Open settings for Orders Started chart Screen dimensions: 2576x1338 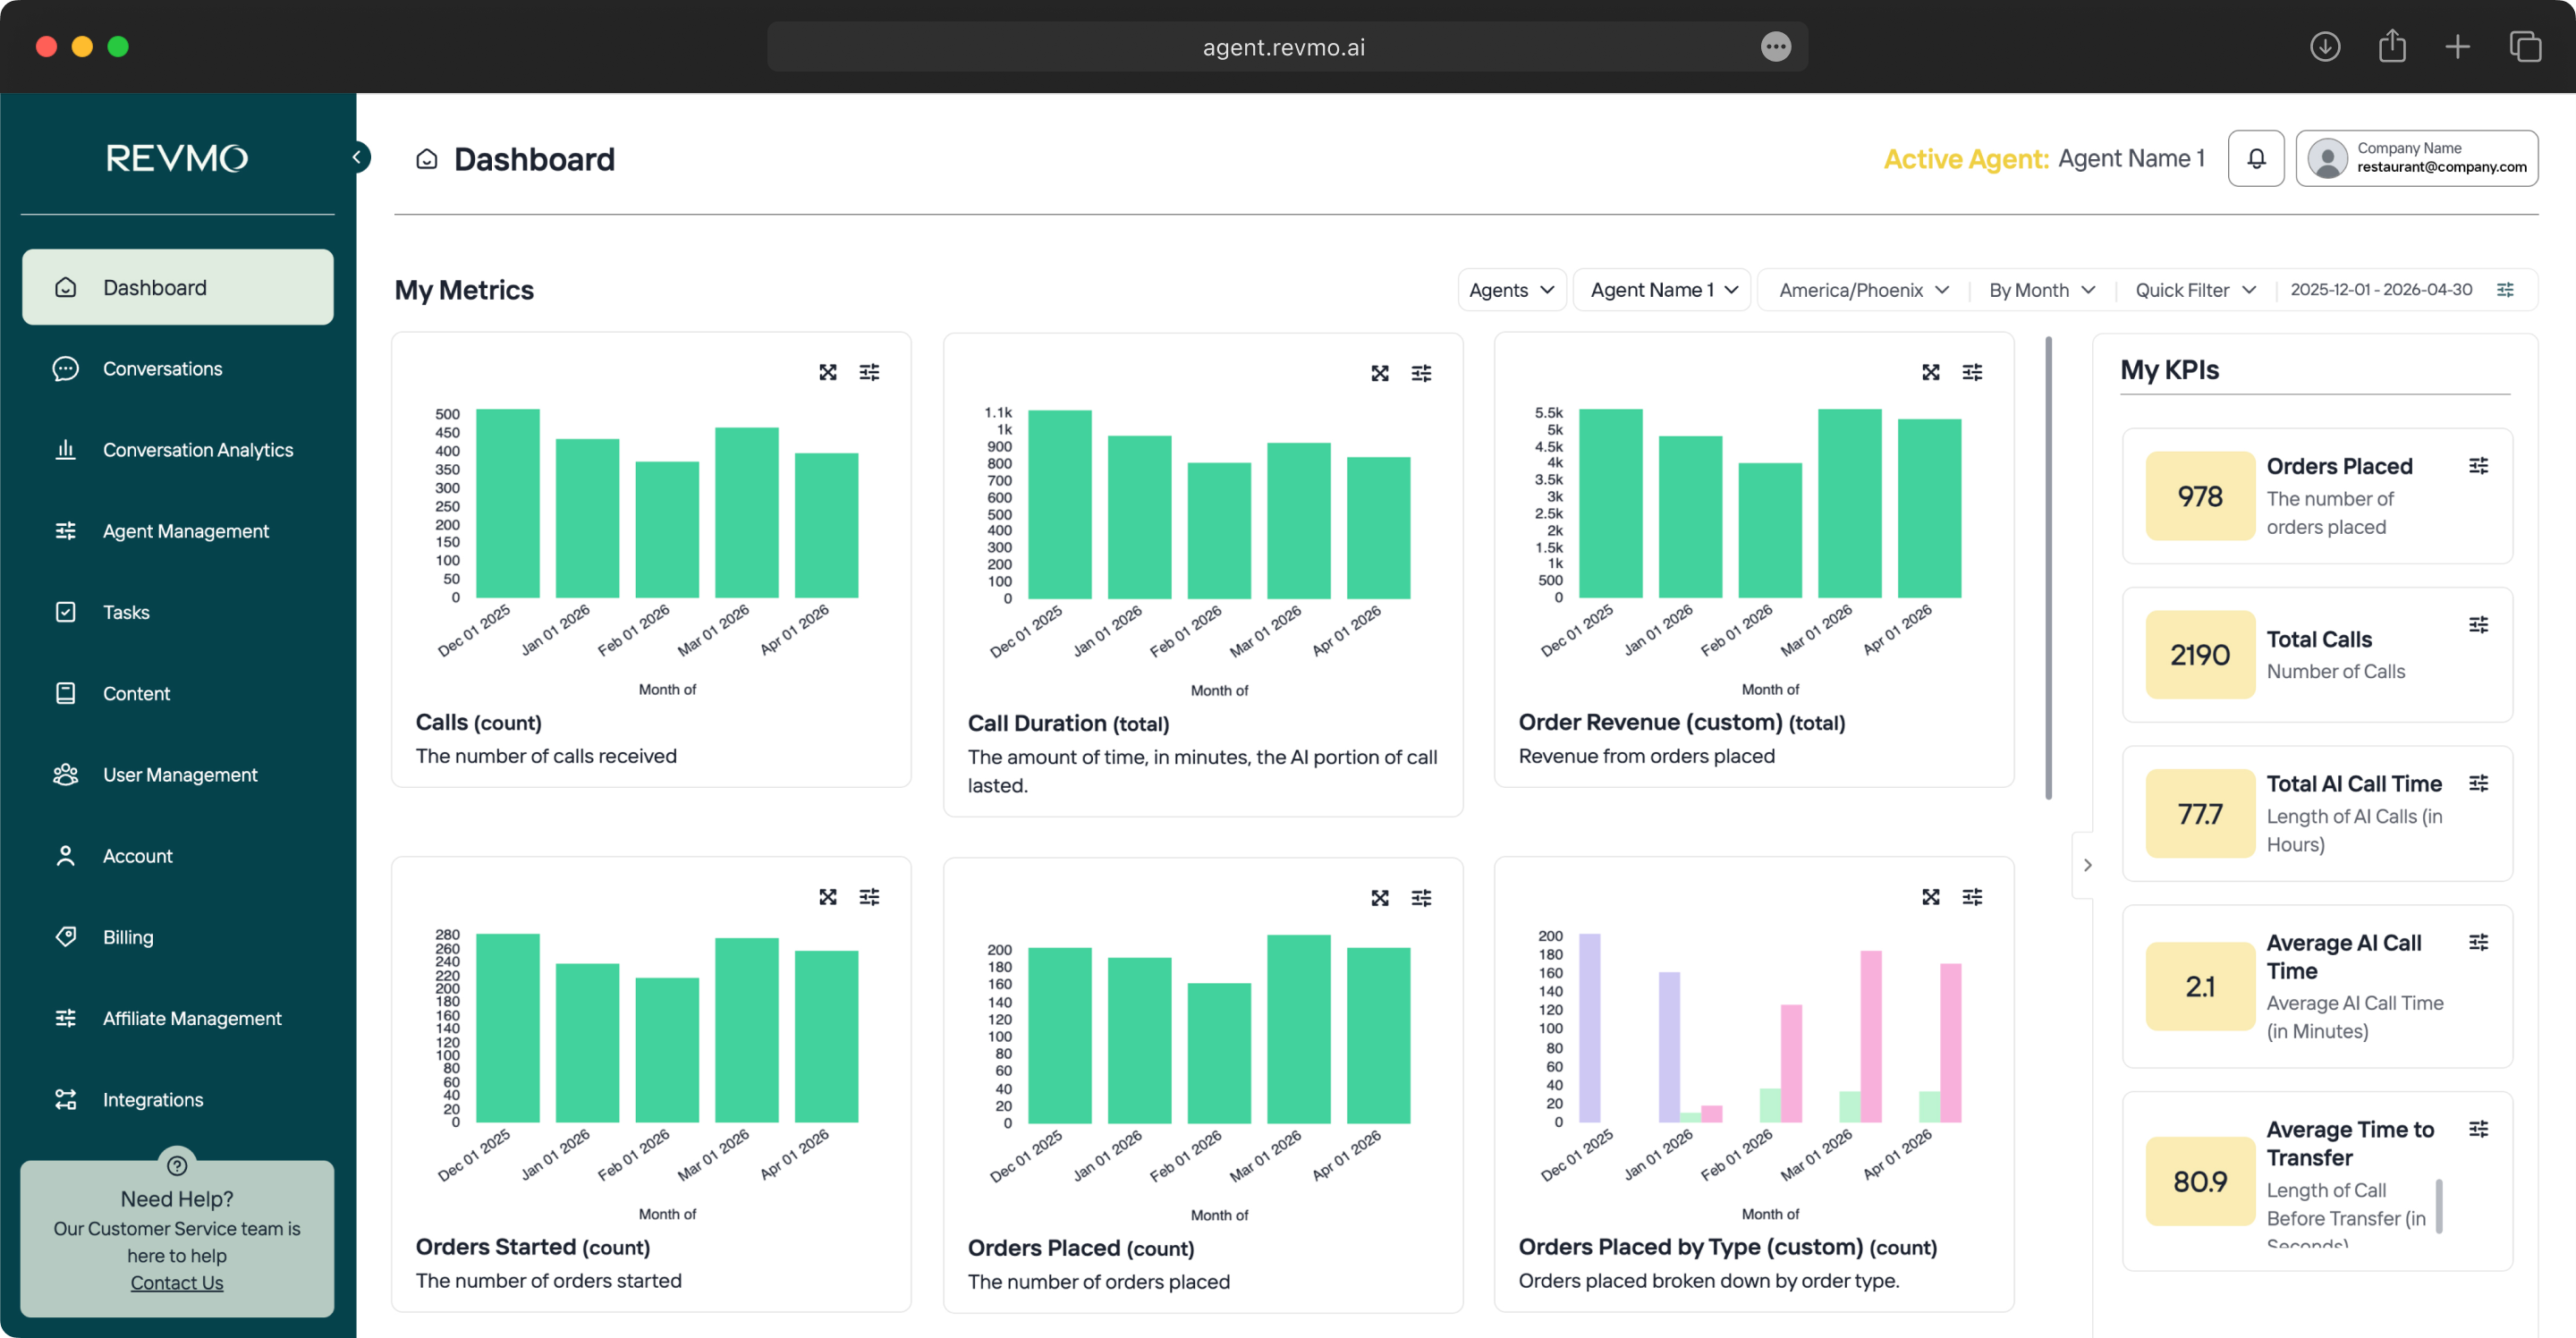[x=869, y=897]
